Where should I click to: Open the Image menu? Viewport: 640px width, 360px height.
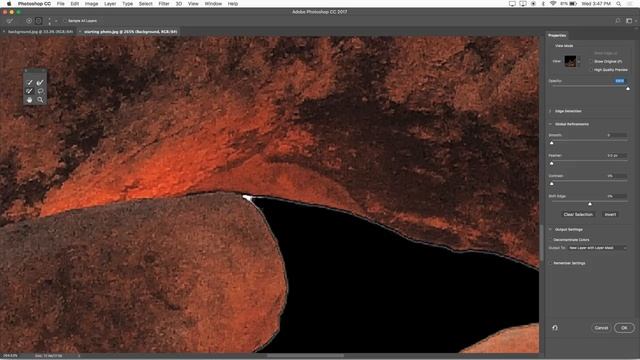91,4
